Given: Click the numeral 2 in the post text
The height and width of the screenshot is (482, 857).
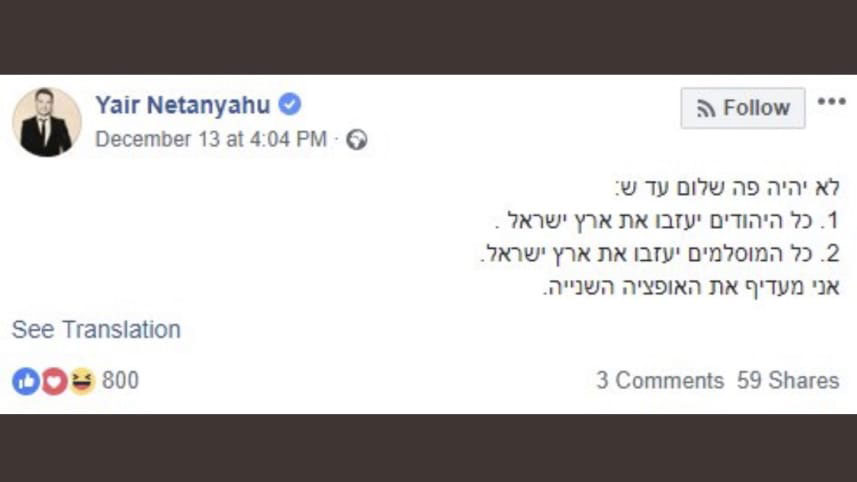Looking at the screenshot, I should tap(831, 254).
